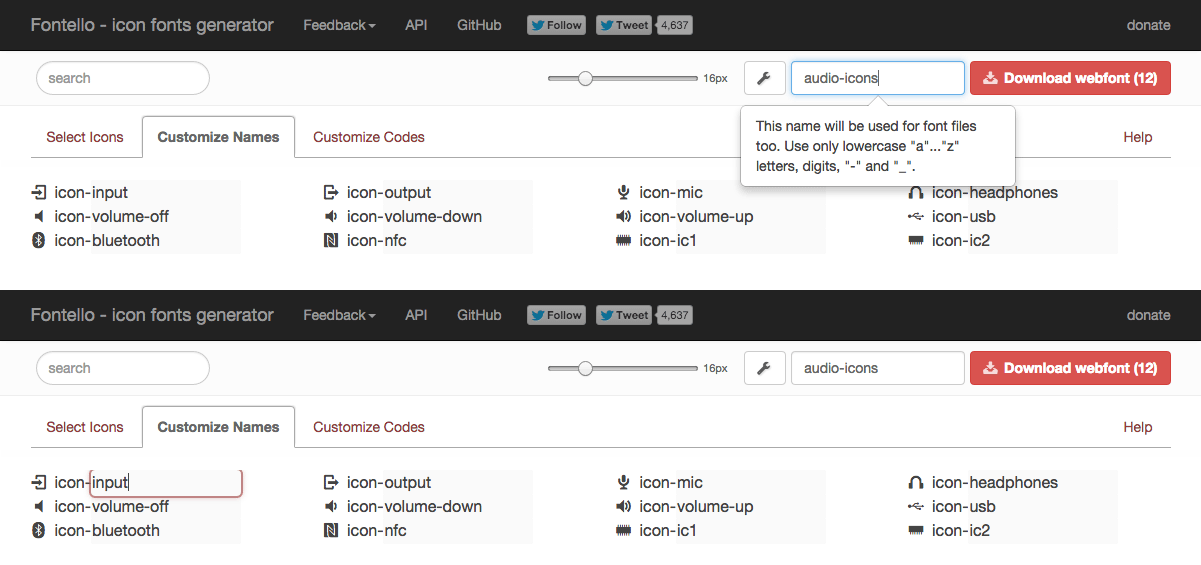Switch to Select Icons tab in lower copy
Screen dimensions: 1201x565
85,427
